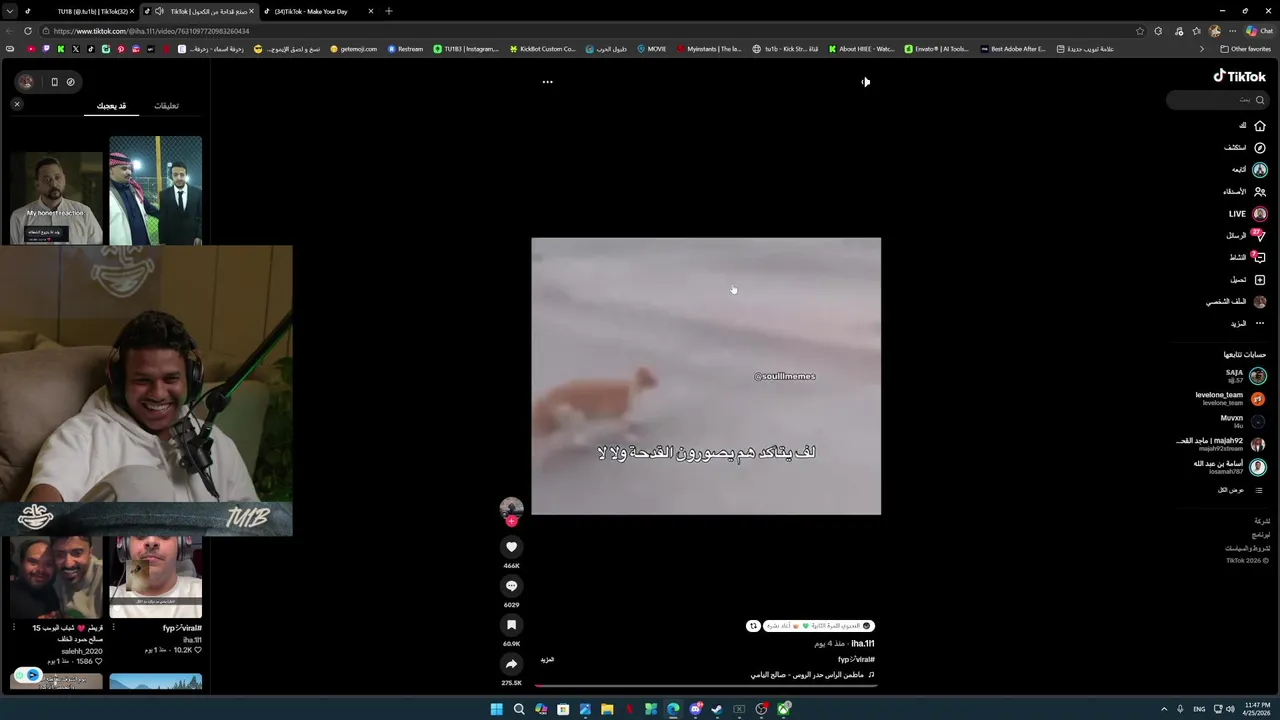Mute the playing tab via the speaker icon
1280x720 pixels.
pyautogui.click(x=159, y=11)
